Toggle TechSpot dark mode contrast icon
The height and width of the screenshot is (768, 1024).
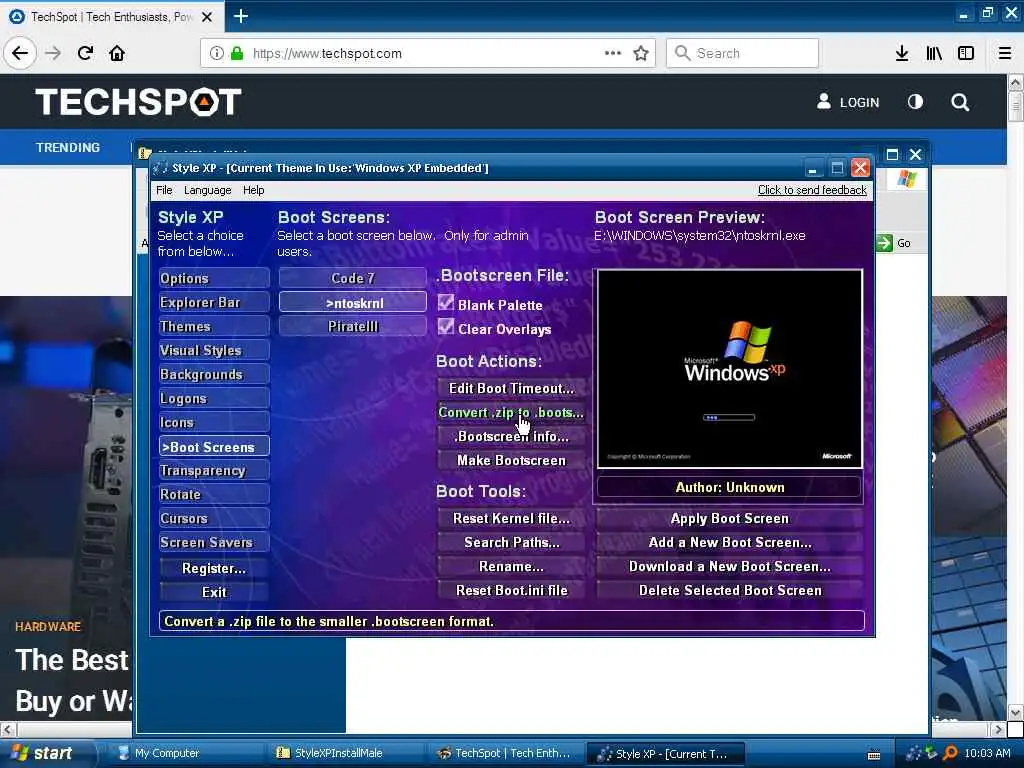click(x=915, y=102)
